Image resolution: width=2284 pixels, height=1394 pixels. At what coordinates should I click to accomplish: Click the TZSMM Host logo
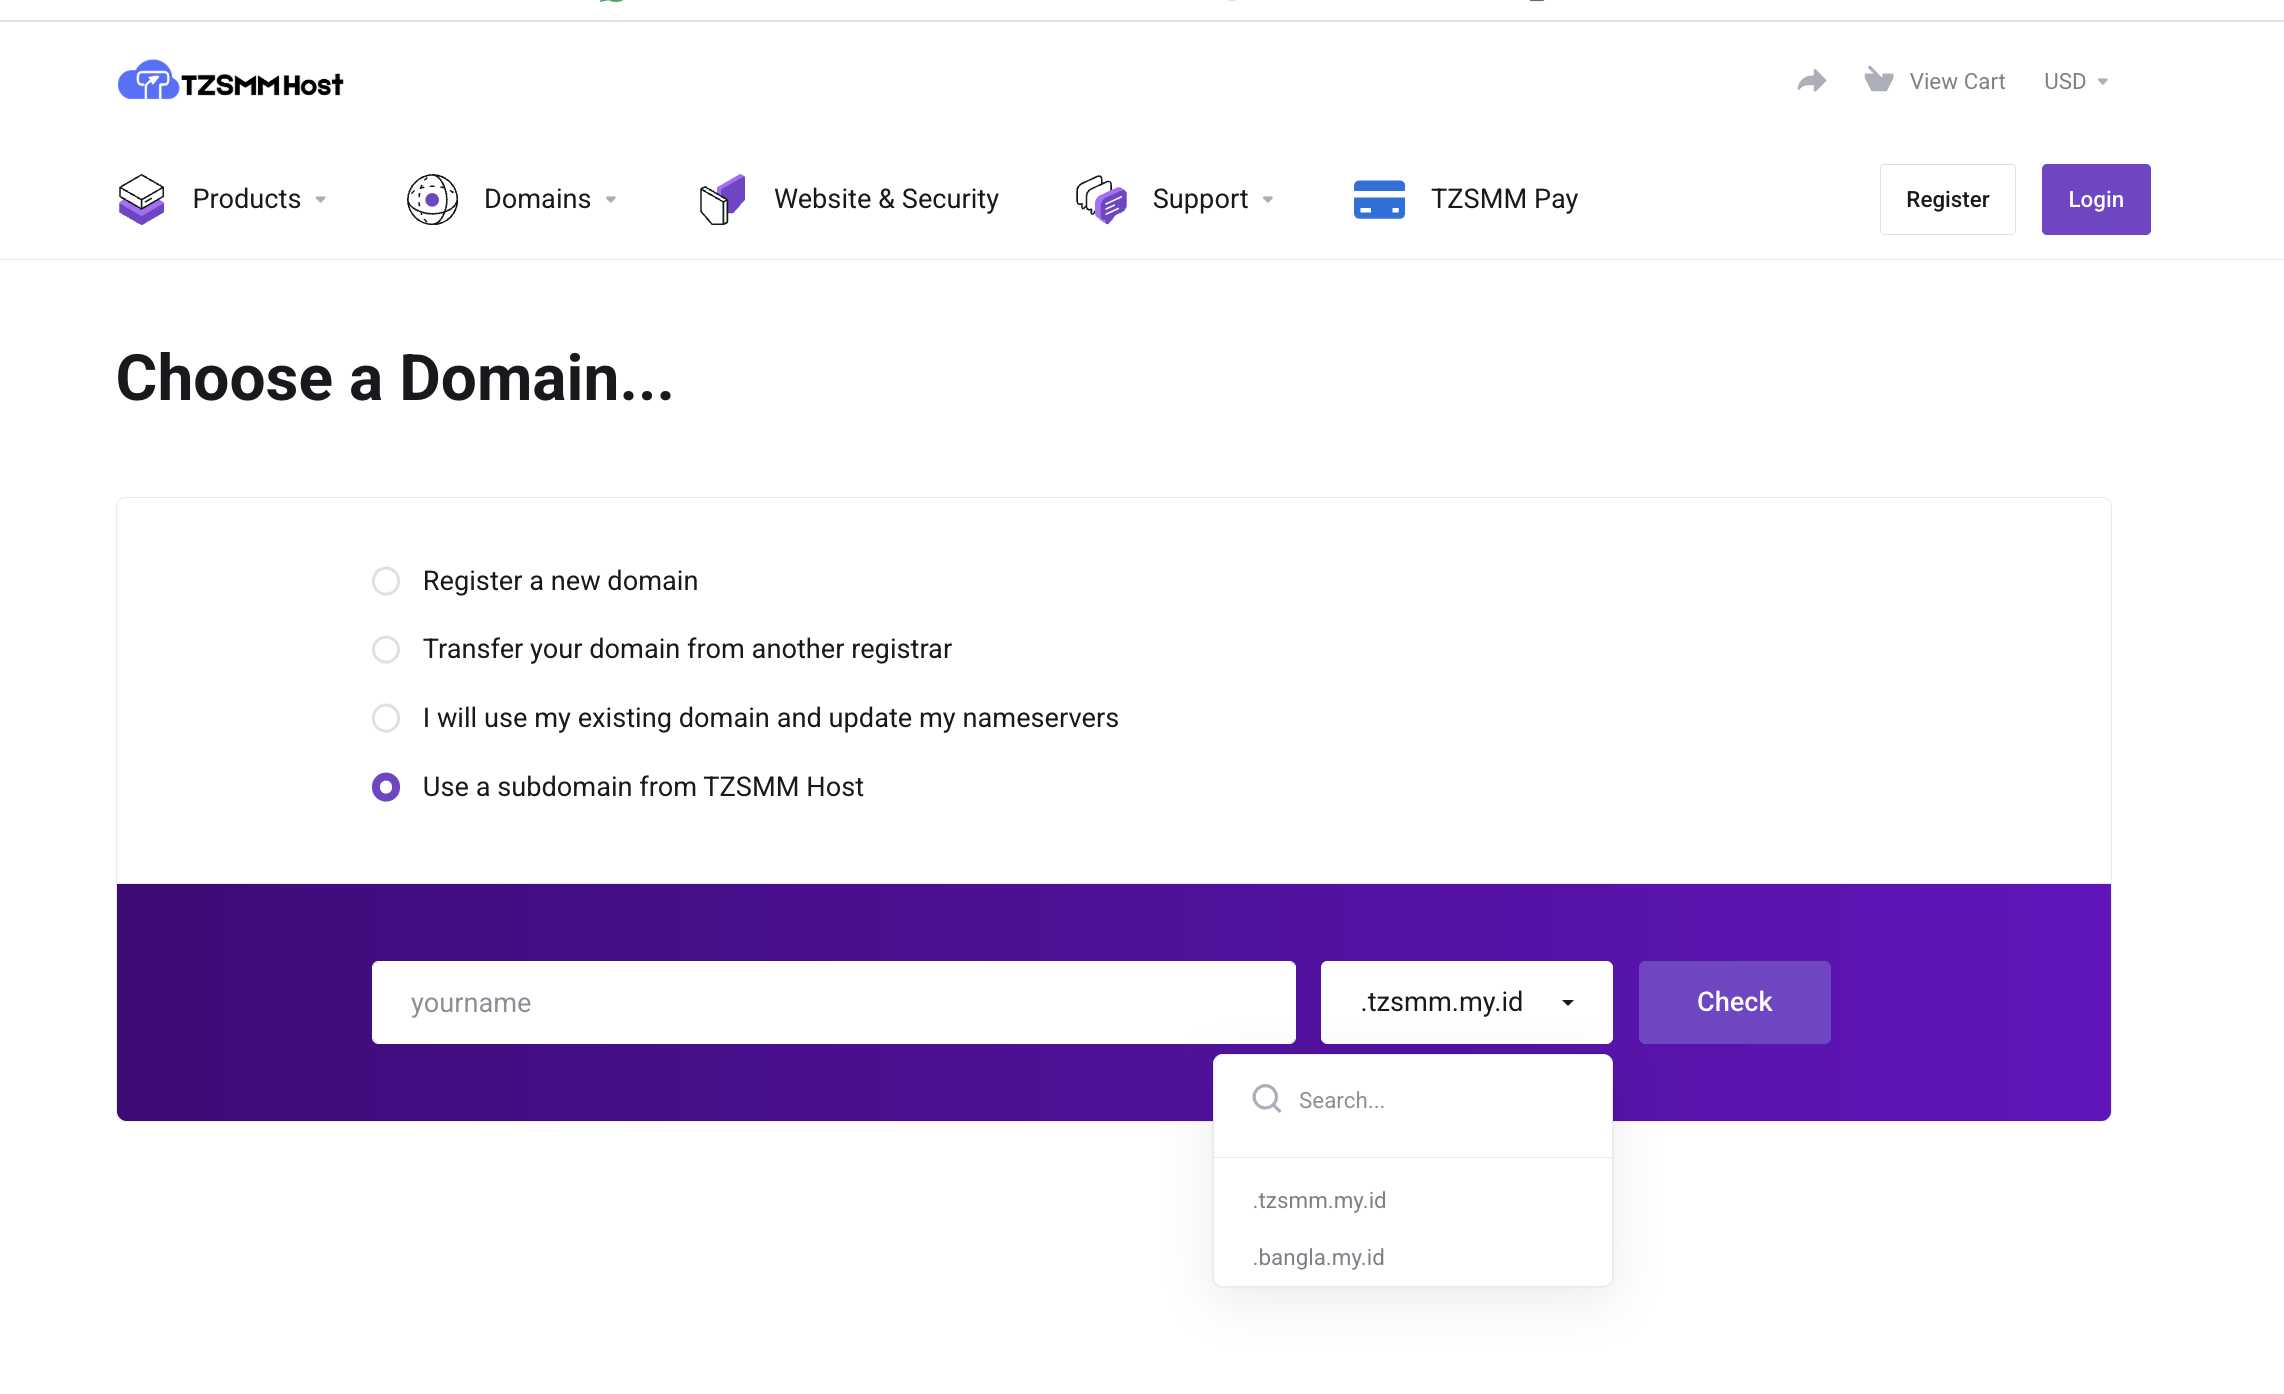click(229, 81)
